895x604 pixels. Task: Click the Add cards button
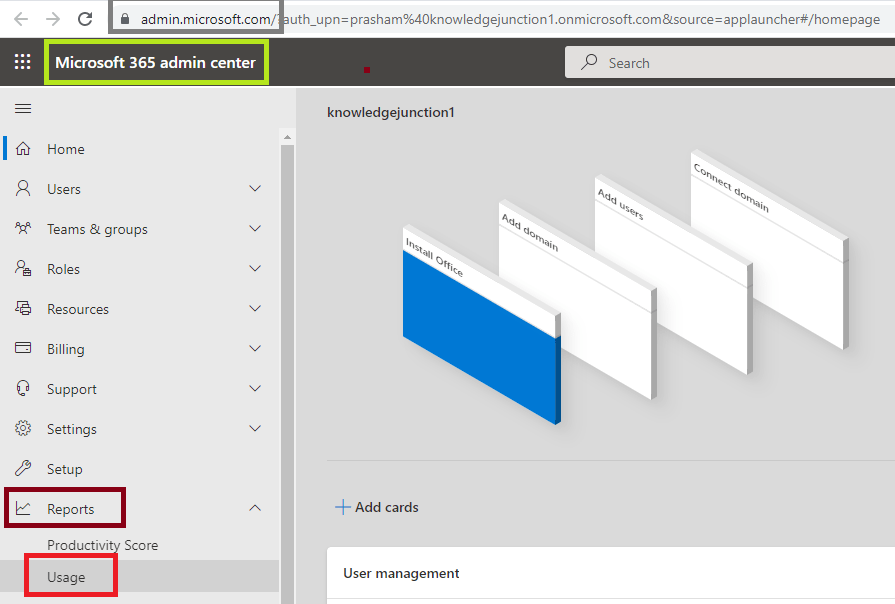(377, 507)
